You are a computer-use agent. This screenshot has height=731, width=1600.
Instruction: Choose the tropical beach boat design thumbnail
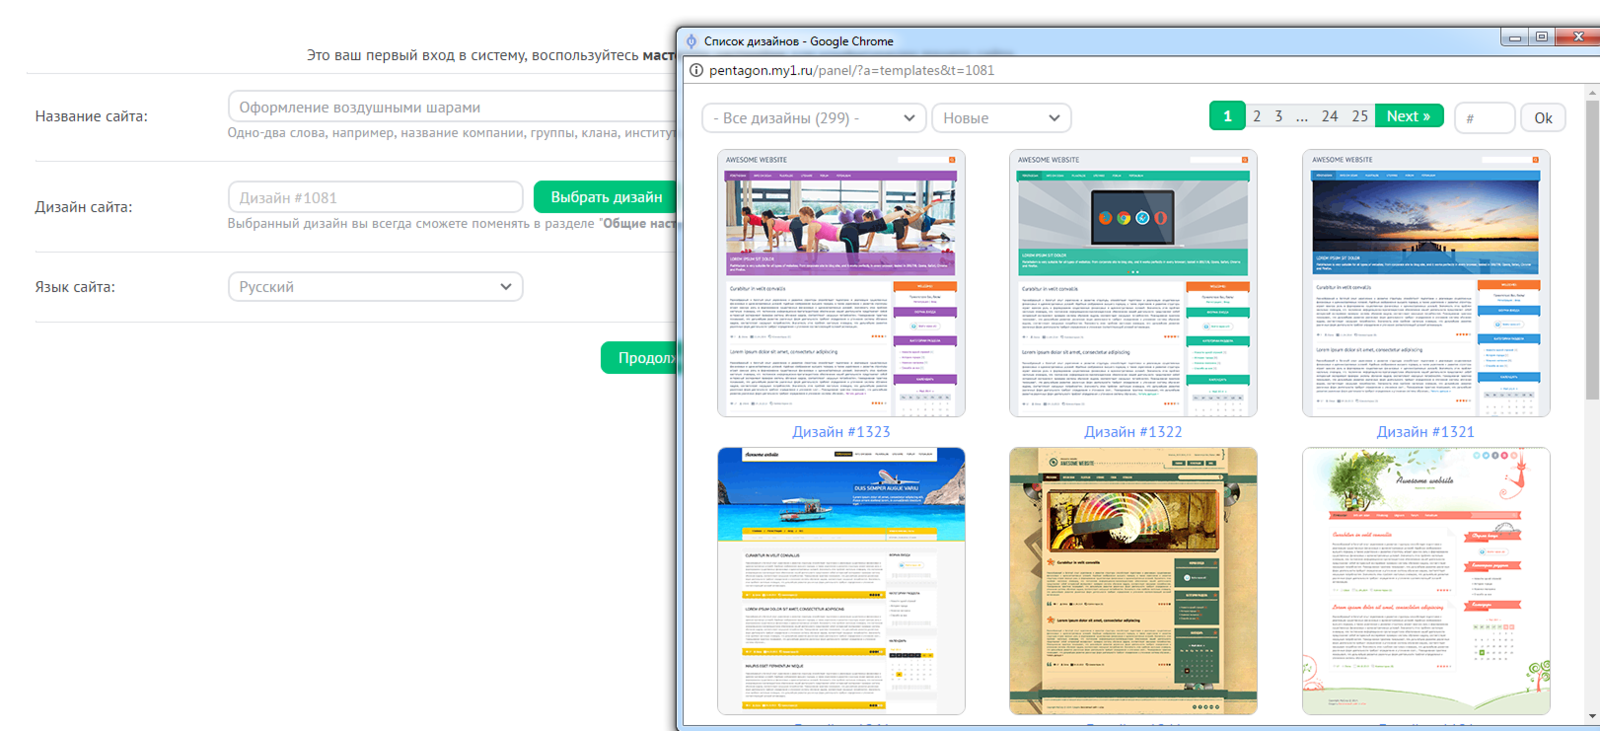840,580
